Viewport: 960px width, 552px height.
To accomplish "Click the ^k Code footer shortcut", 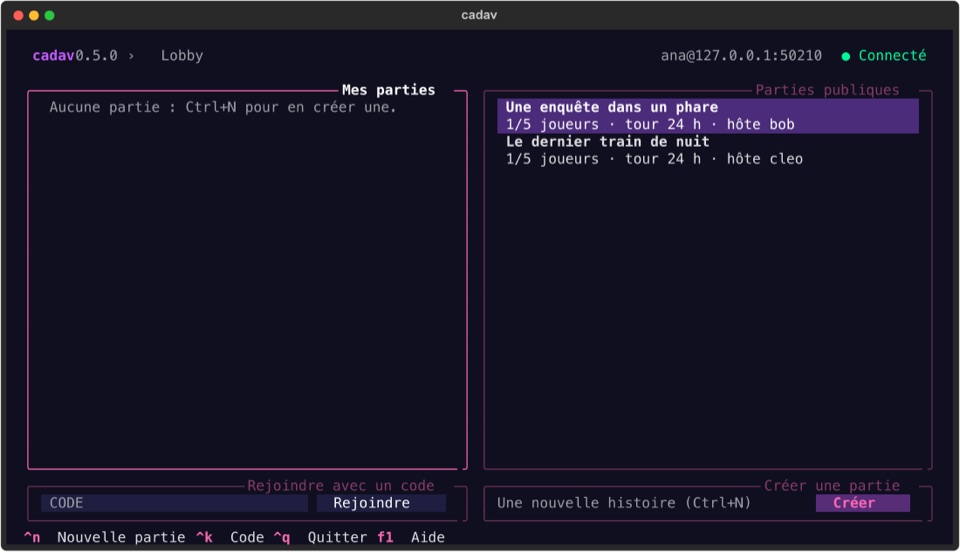I will pyautogui.click(x=230, y=537).
